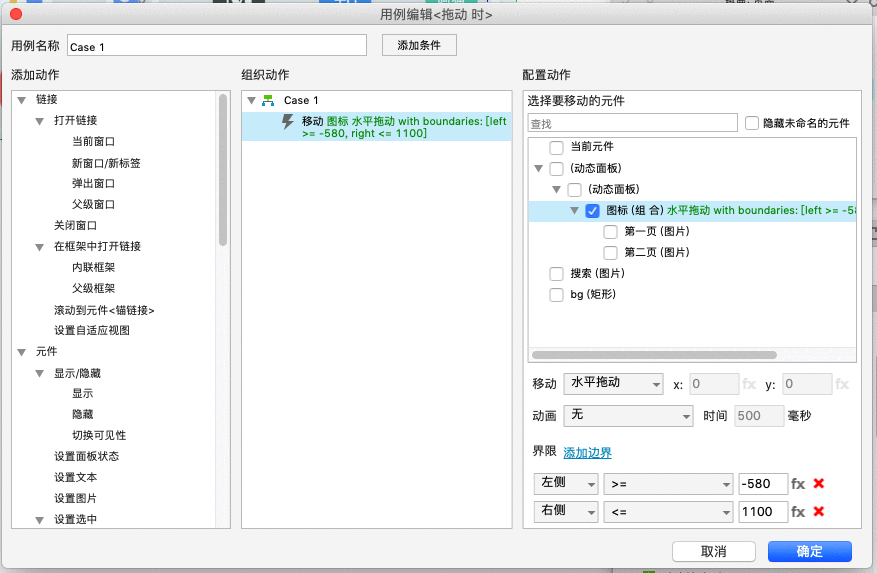Select the 父级框架 action
This screenshot has width=877, height=573.
[93, 289]
